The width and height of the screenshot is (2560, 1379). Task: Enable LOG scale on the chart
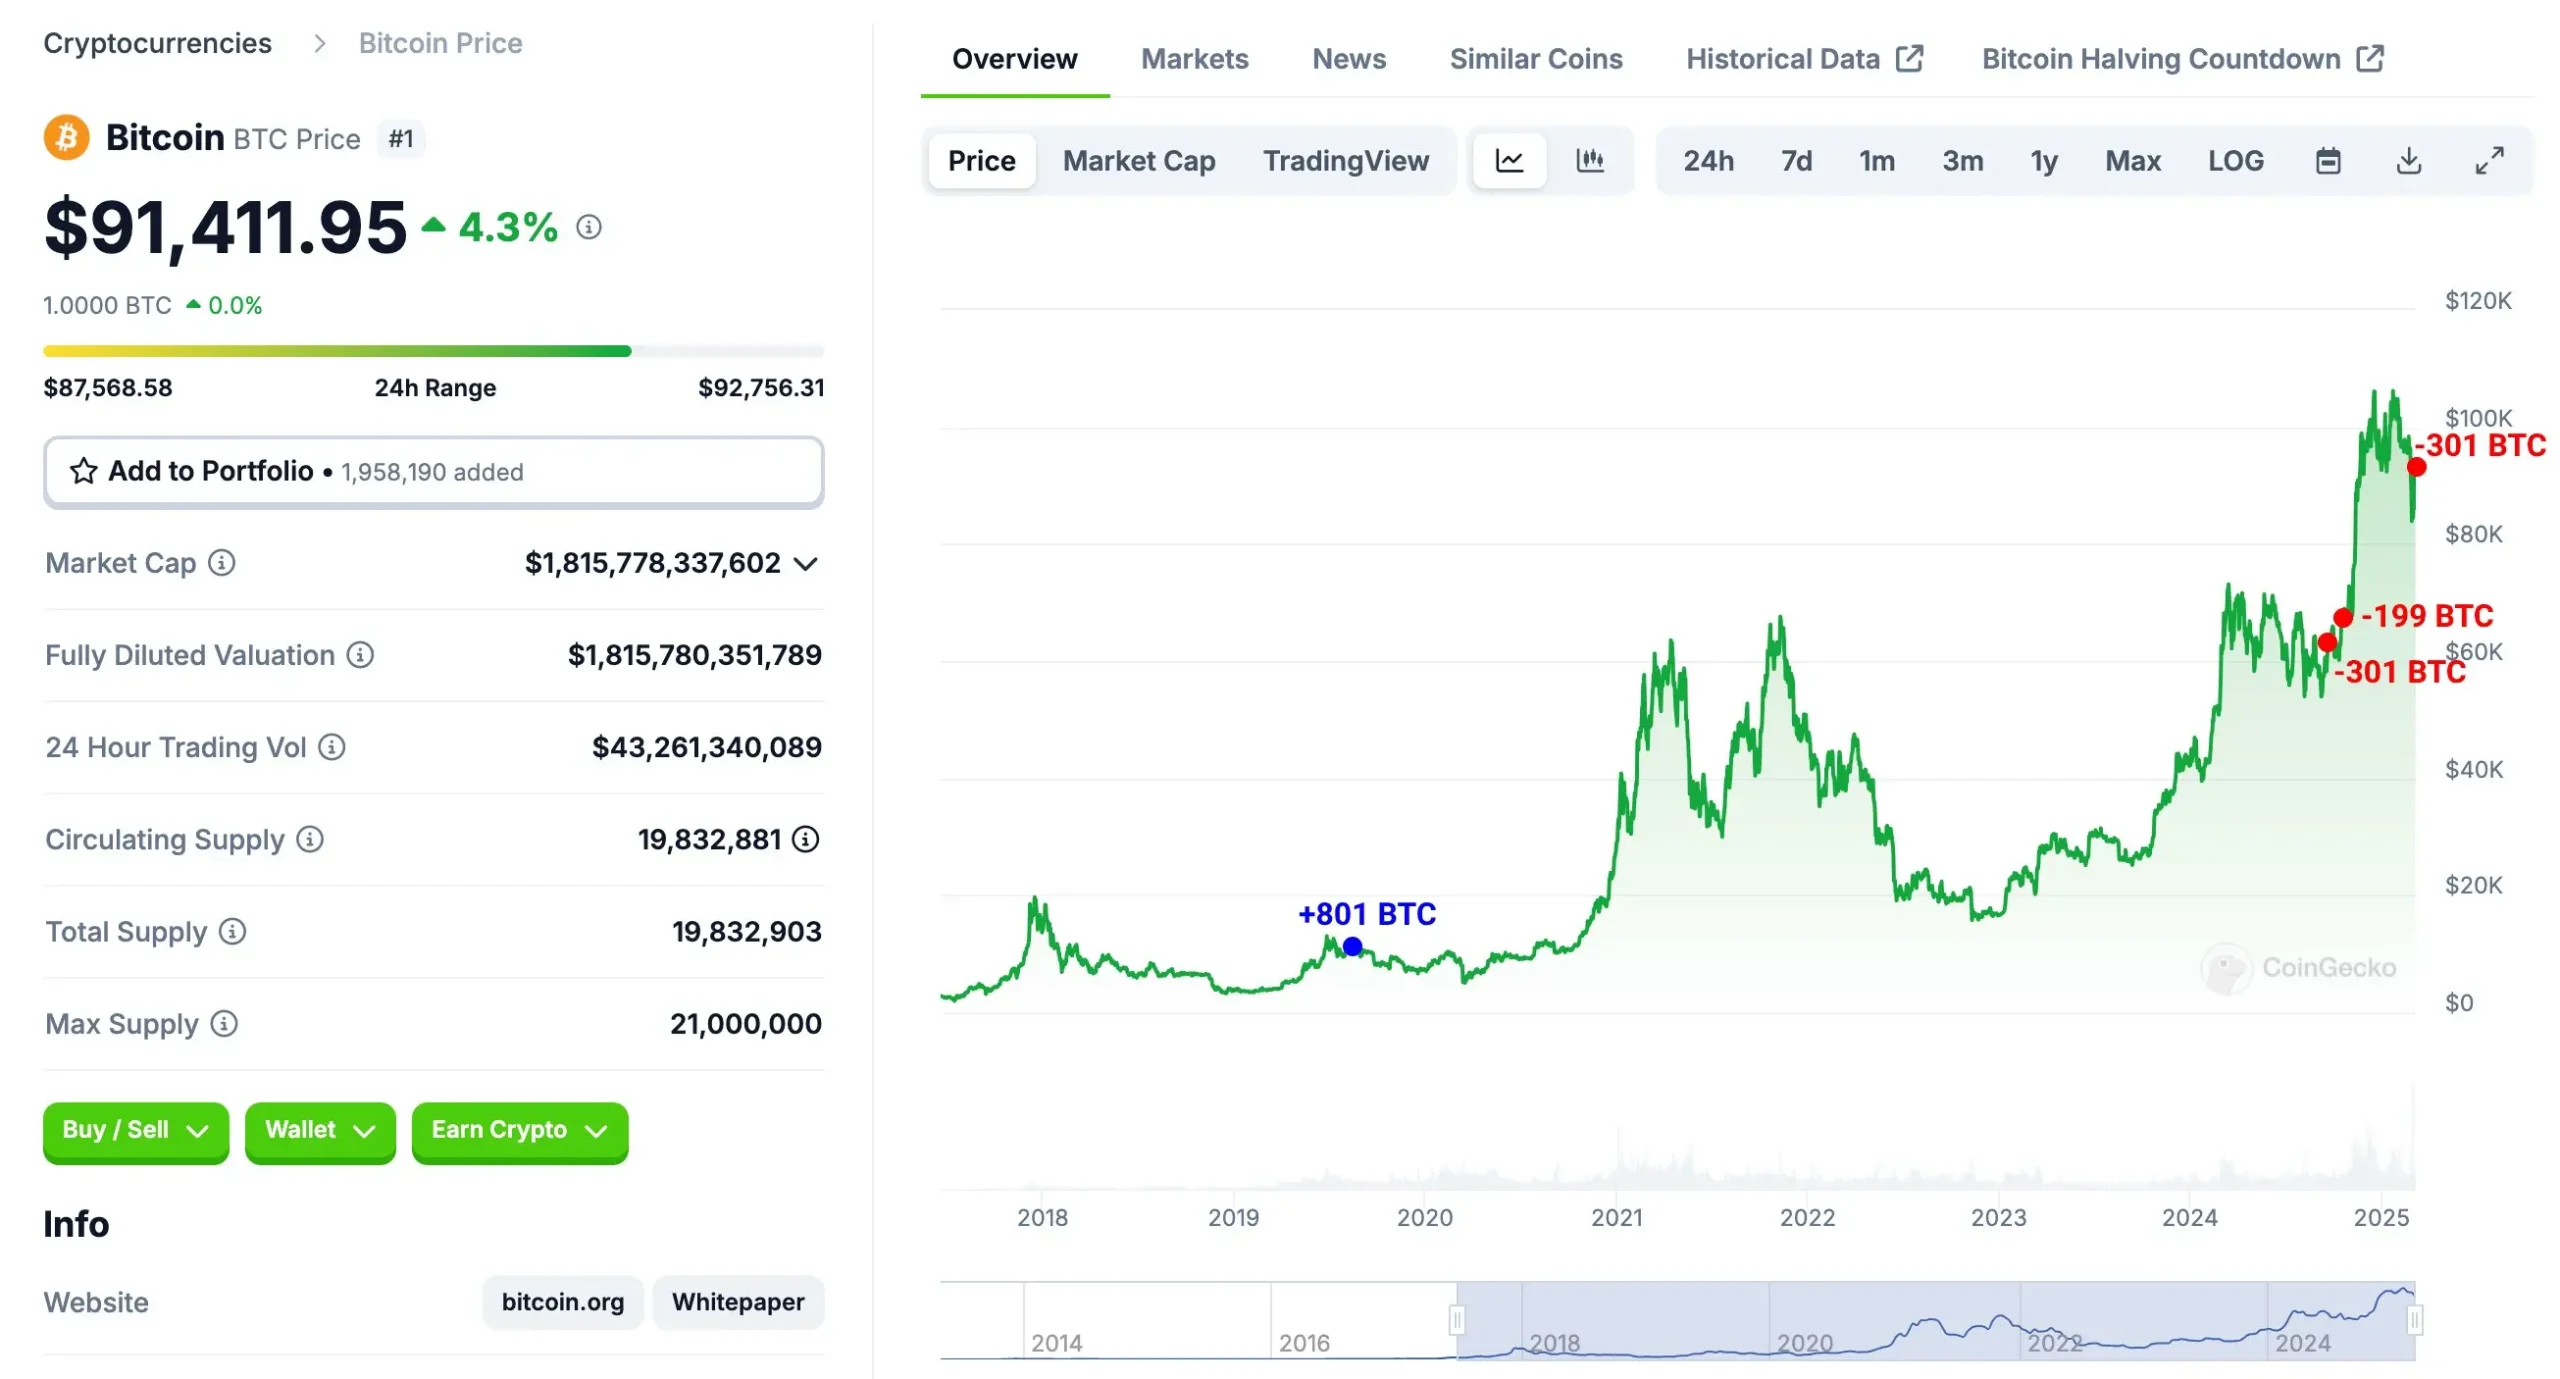[2236, 160]
